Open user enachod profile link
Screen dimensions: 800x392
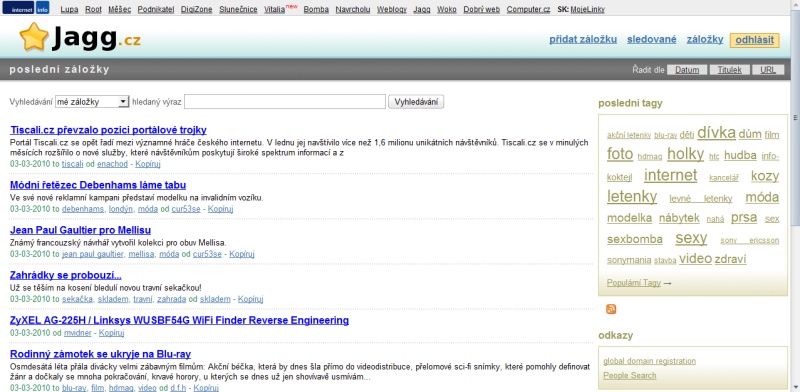coord(112,164)
